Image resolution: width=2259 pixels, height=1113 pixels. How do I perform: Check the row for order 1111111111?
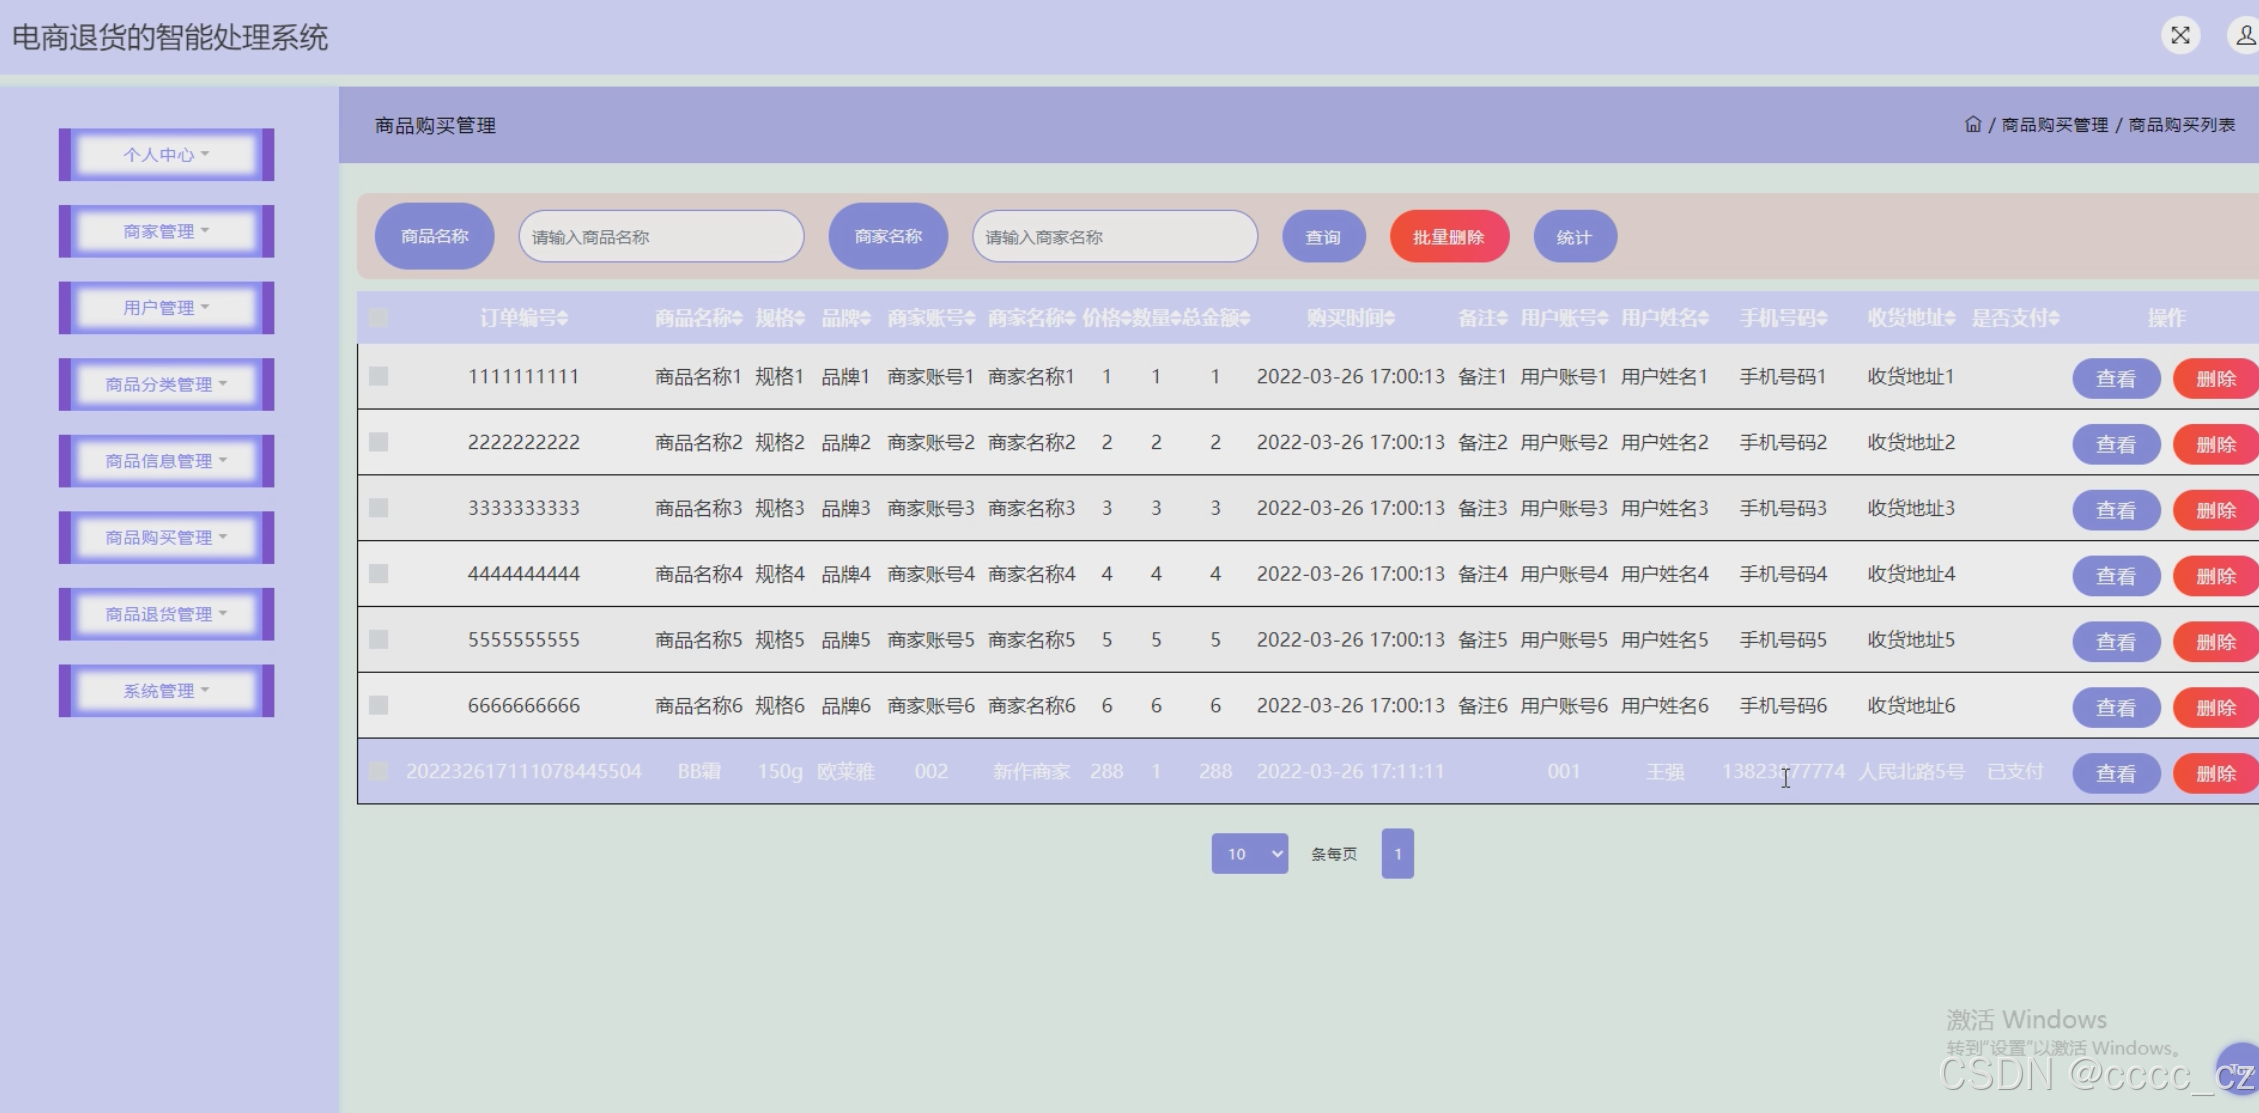(378, 376)
